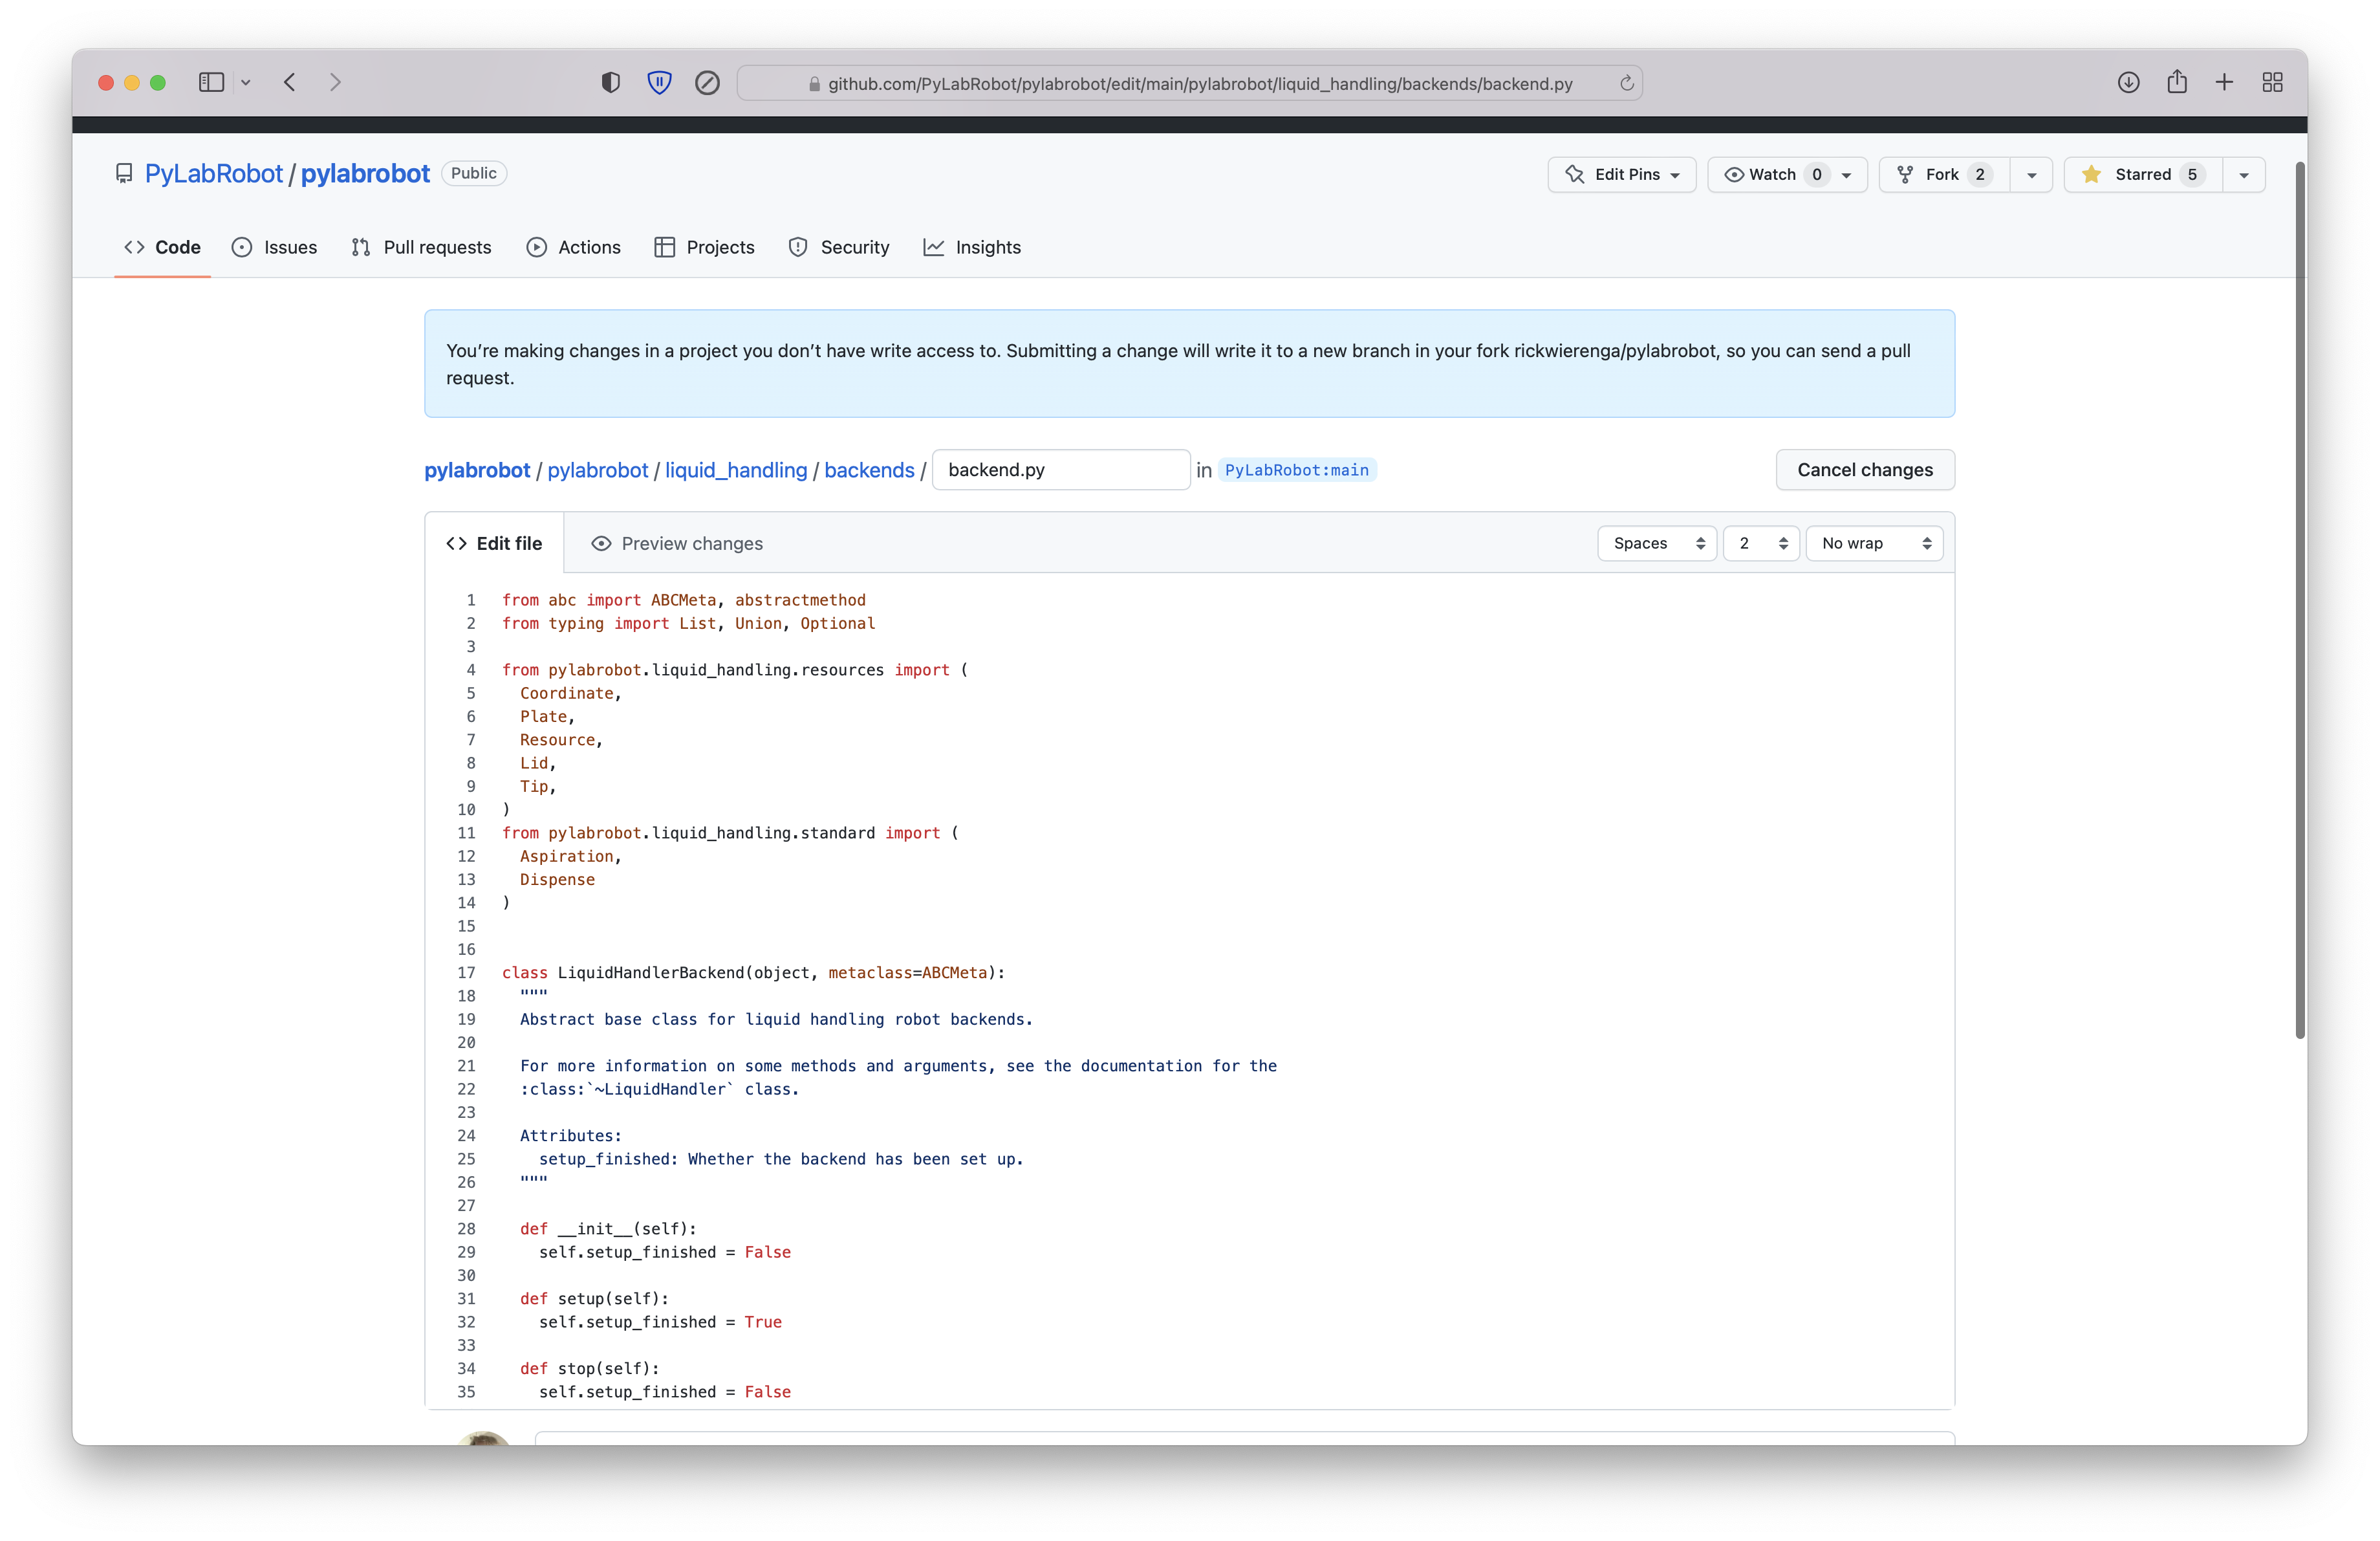Click the Cancel changes button
Viewport: 2380px width, 1541px height.
1864,470
